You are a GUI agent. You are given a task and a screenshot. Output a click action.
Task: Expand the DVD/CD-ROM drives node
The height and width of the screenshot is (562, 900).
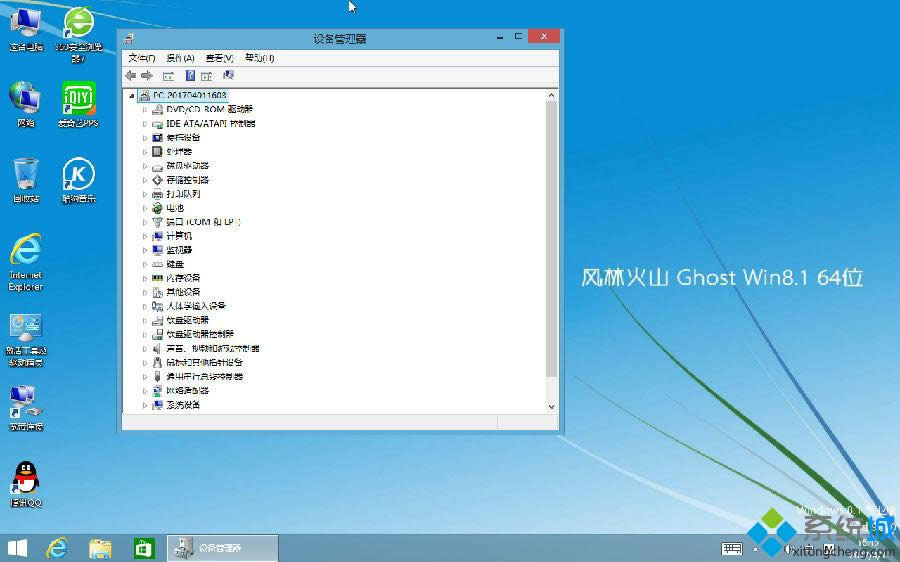tap(144, 109)
